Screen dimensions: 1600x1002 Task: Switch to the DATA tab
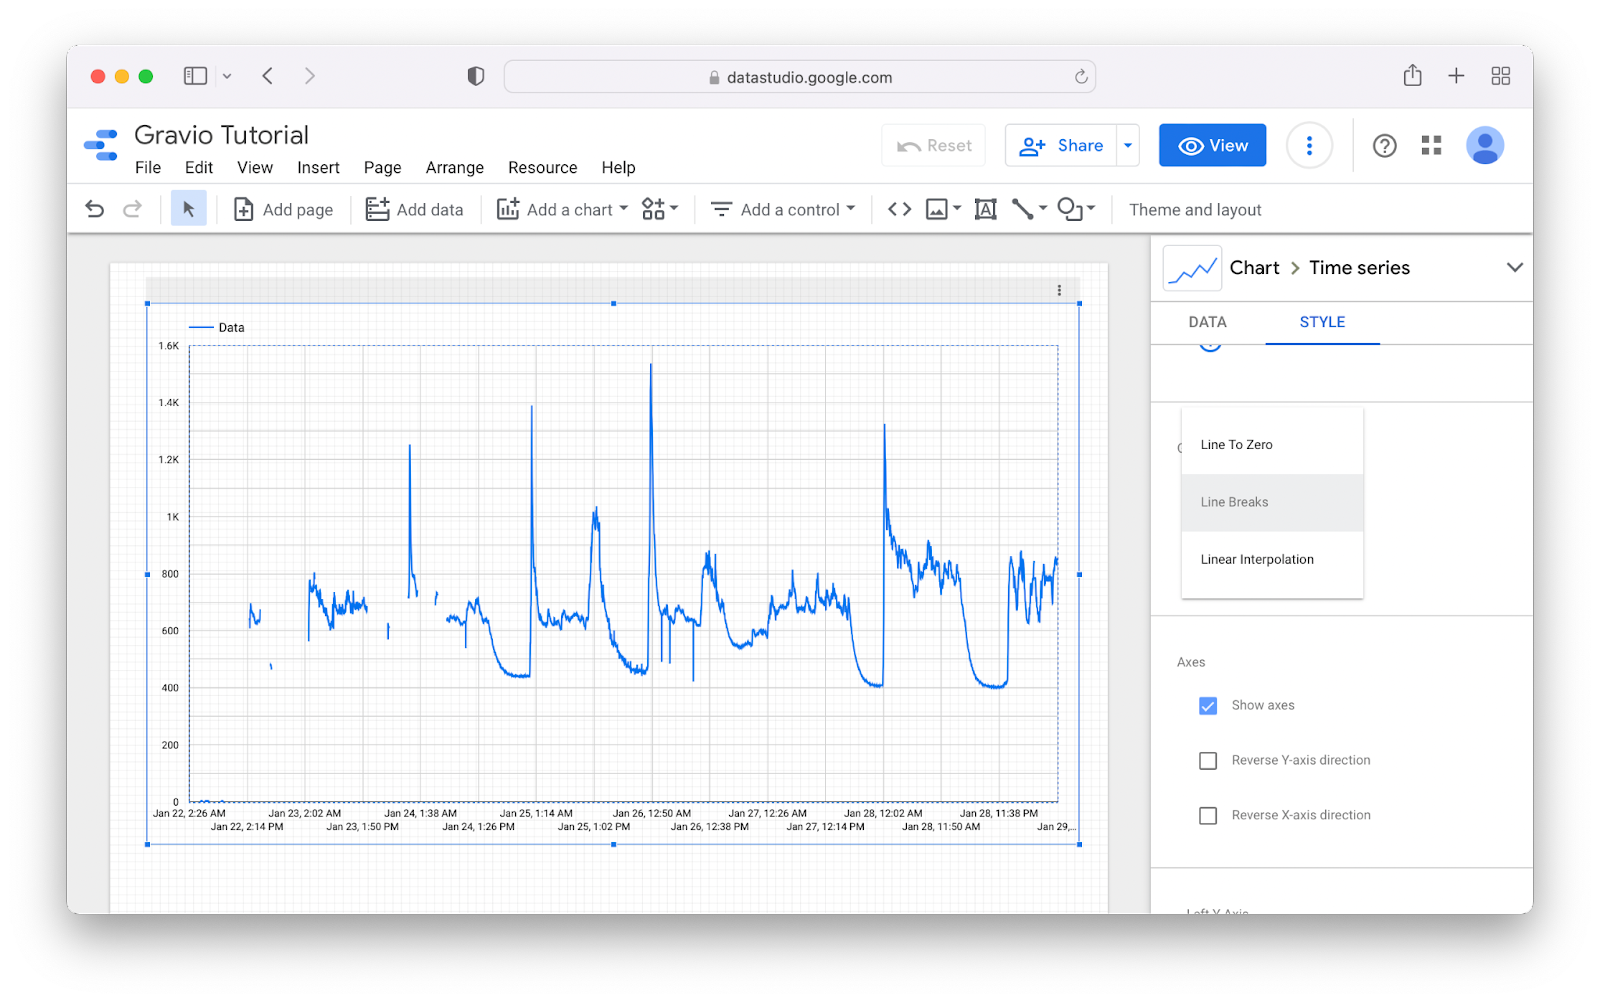pyautogui.click(x=1206, y=322)
